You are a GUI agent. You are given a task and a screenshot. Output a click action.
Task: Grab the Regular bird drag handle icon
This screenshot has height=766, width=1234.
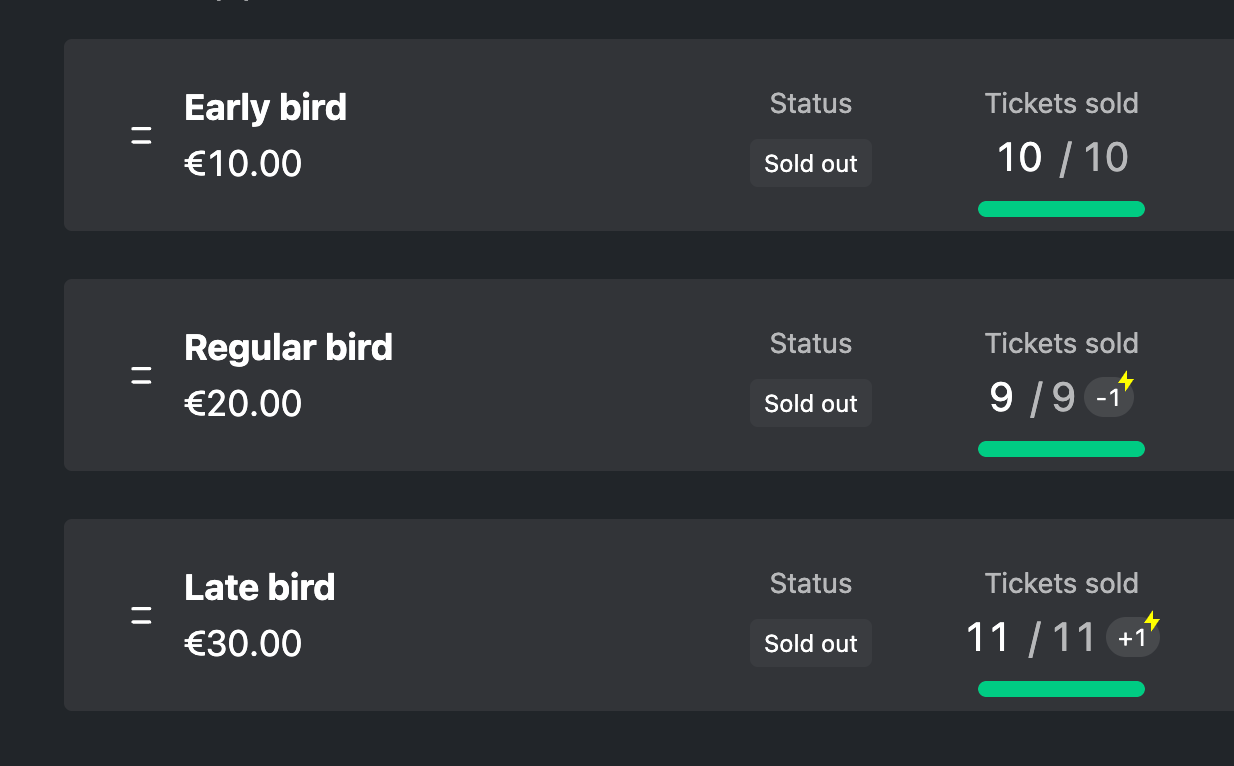tap(141, 376)
